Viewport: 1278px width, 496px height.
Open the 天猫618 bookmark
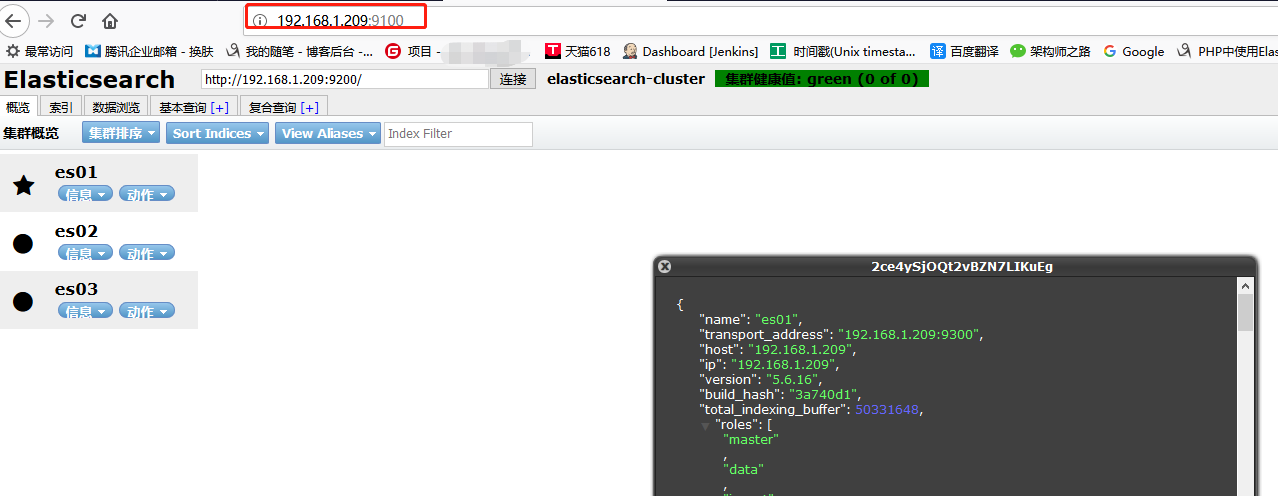[x=577, y=51]
